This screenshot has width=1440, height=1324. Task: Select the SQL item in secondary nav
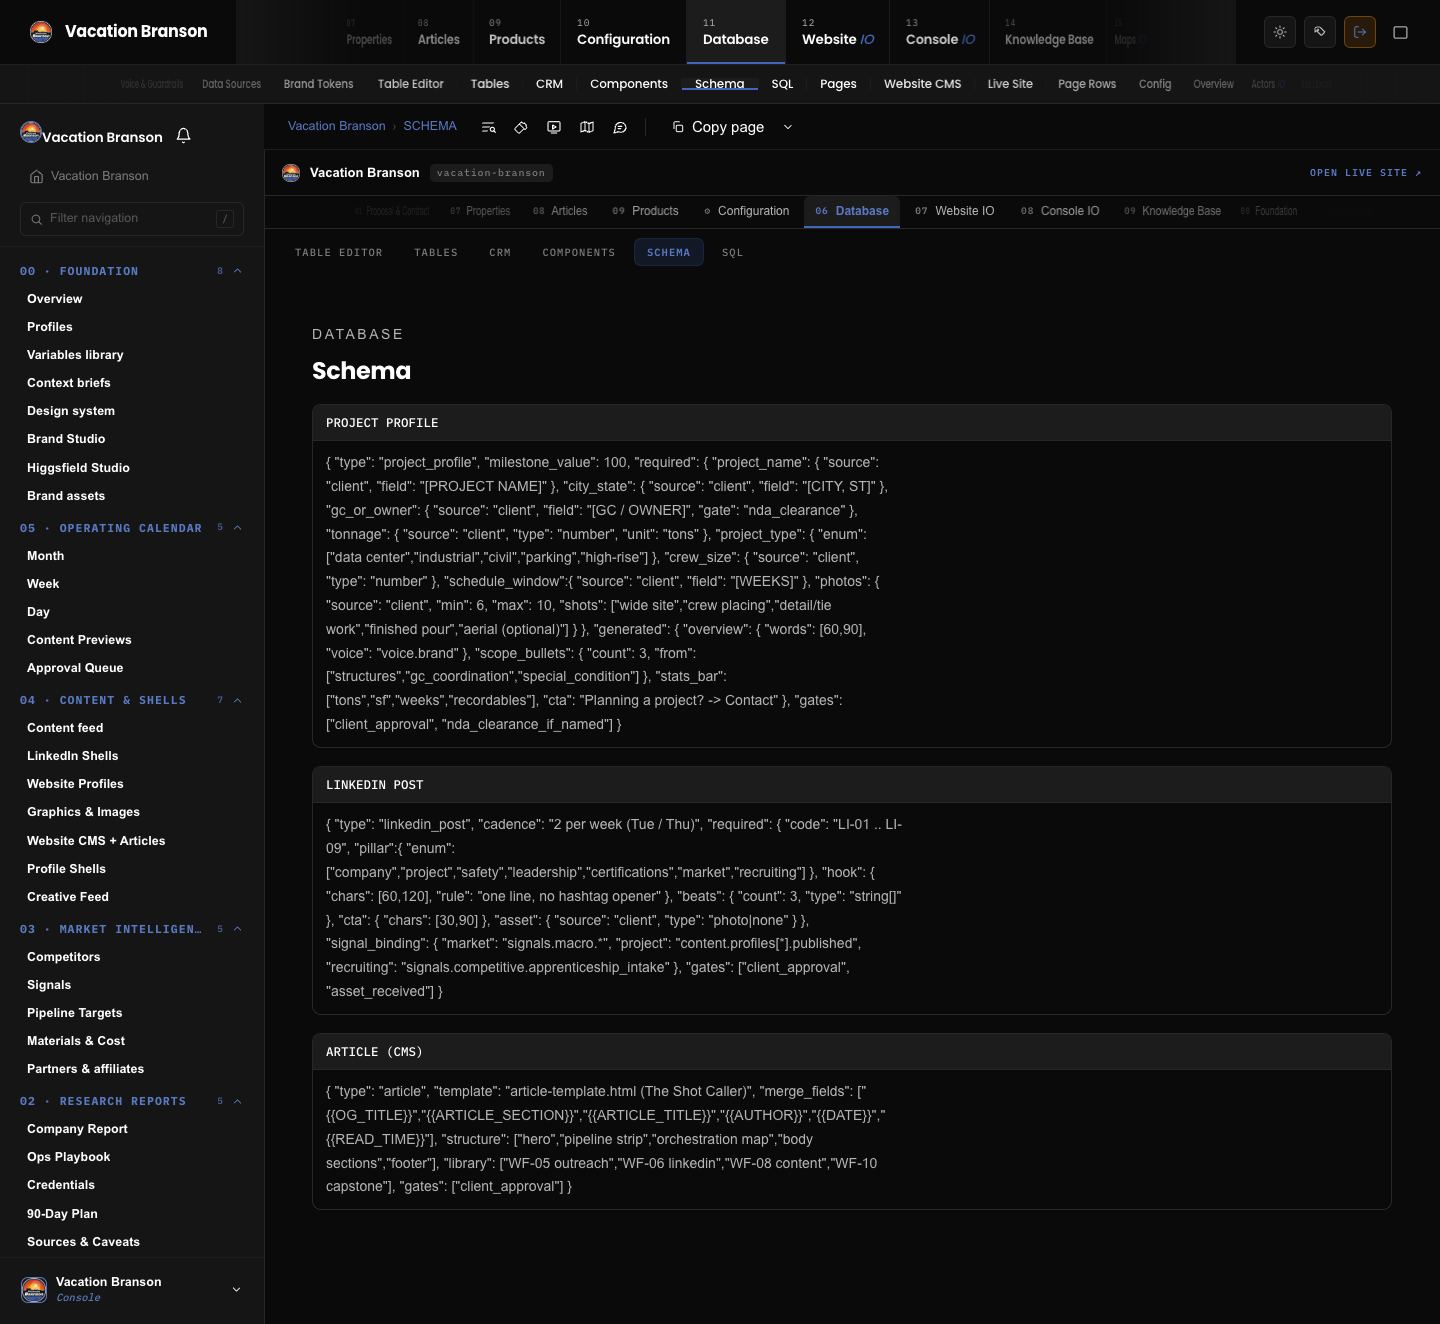pyautogui.click(x=782, y=84)
